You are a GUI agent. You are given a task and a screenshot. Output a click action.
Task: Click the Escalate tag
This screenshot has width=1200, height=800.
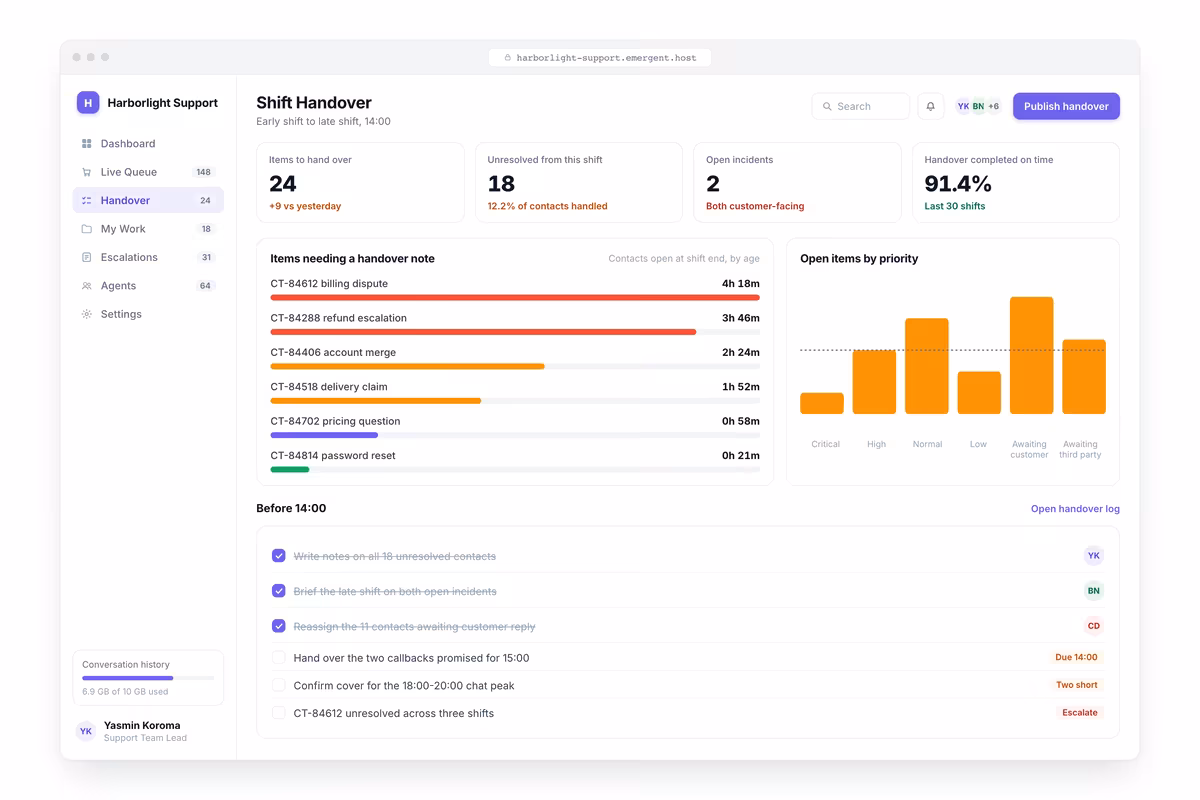click(1080, 713)
